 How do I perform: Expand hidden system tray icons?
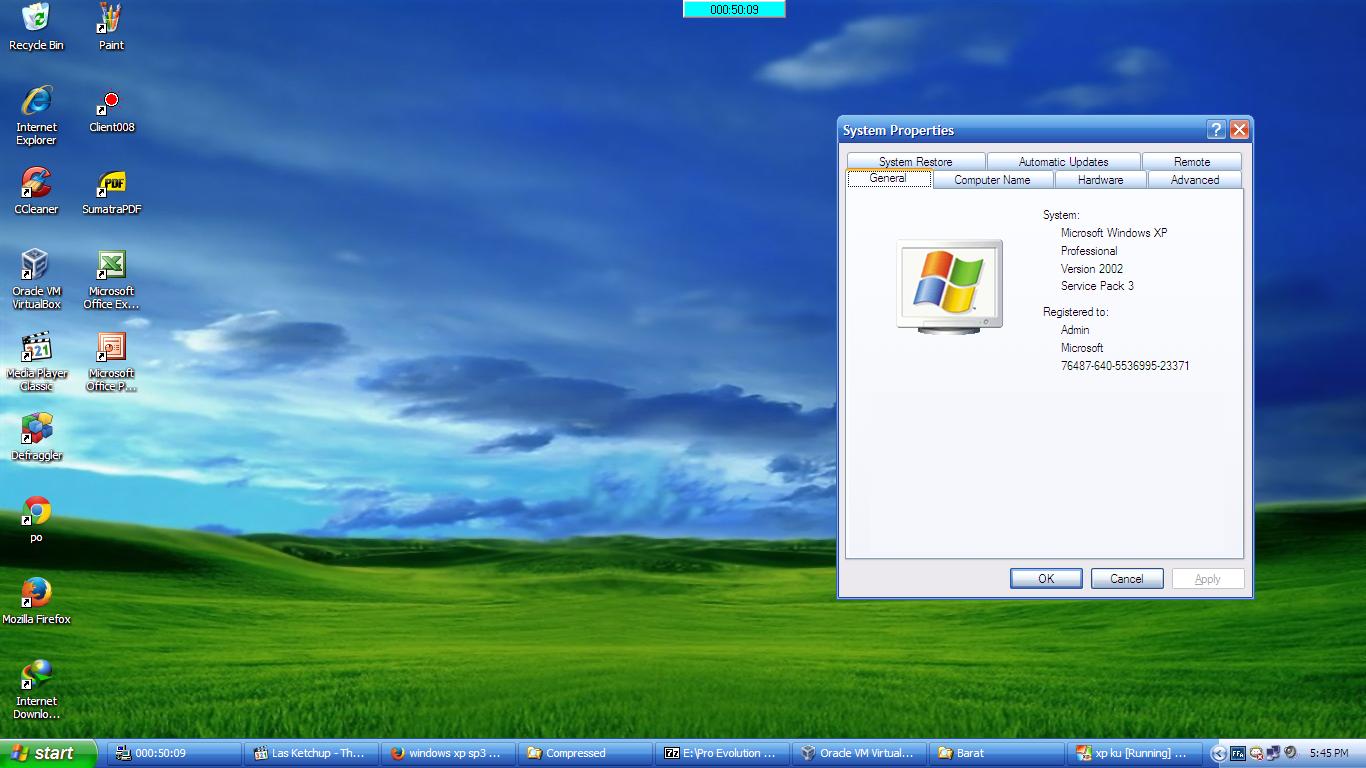(1217, 753)
